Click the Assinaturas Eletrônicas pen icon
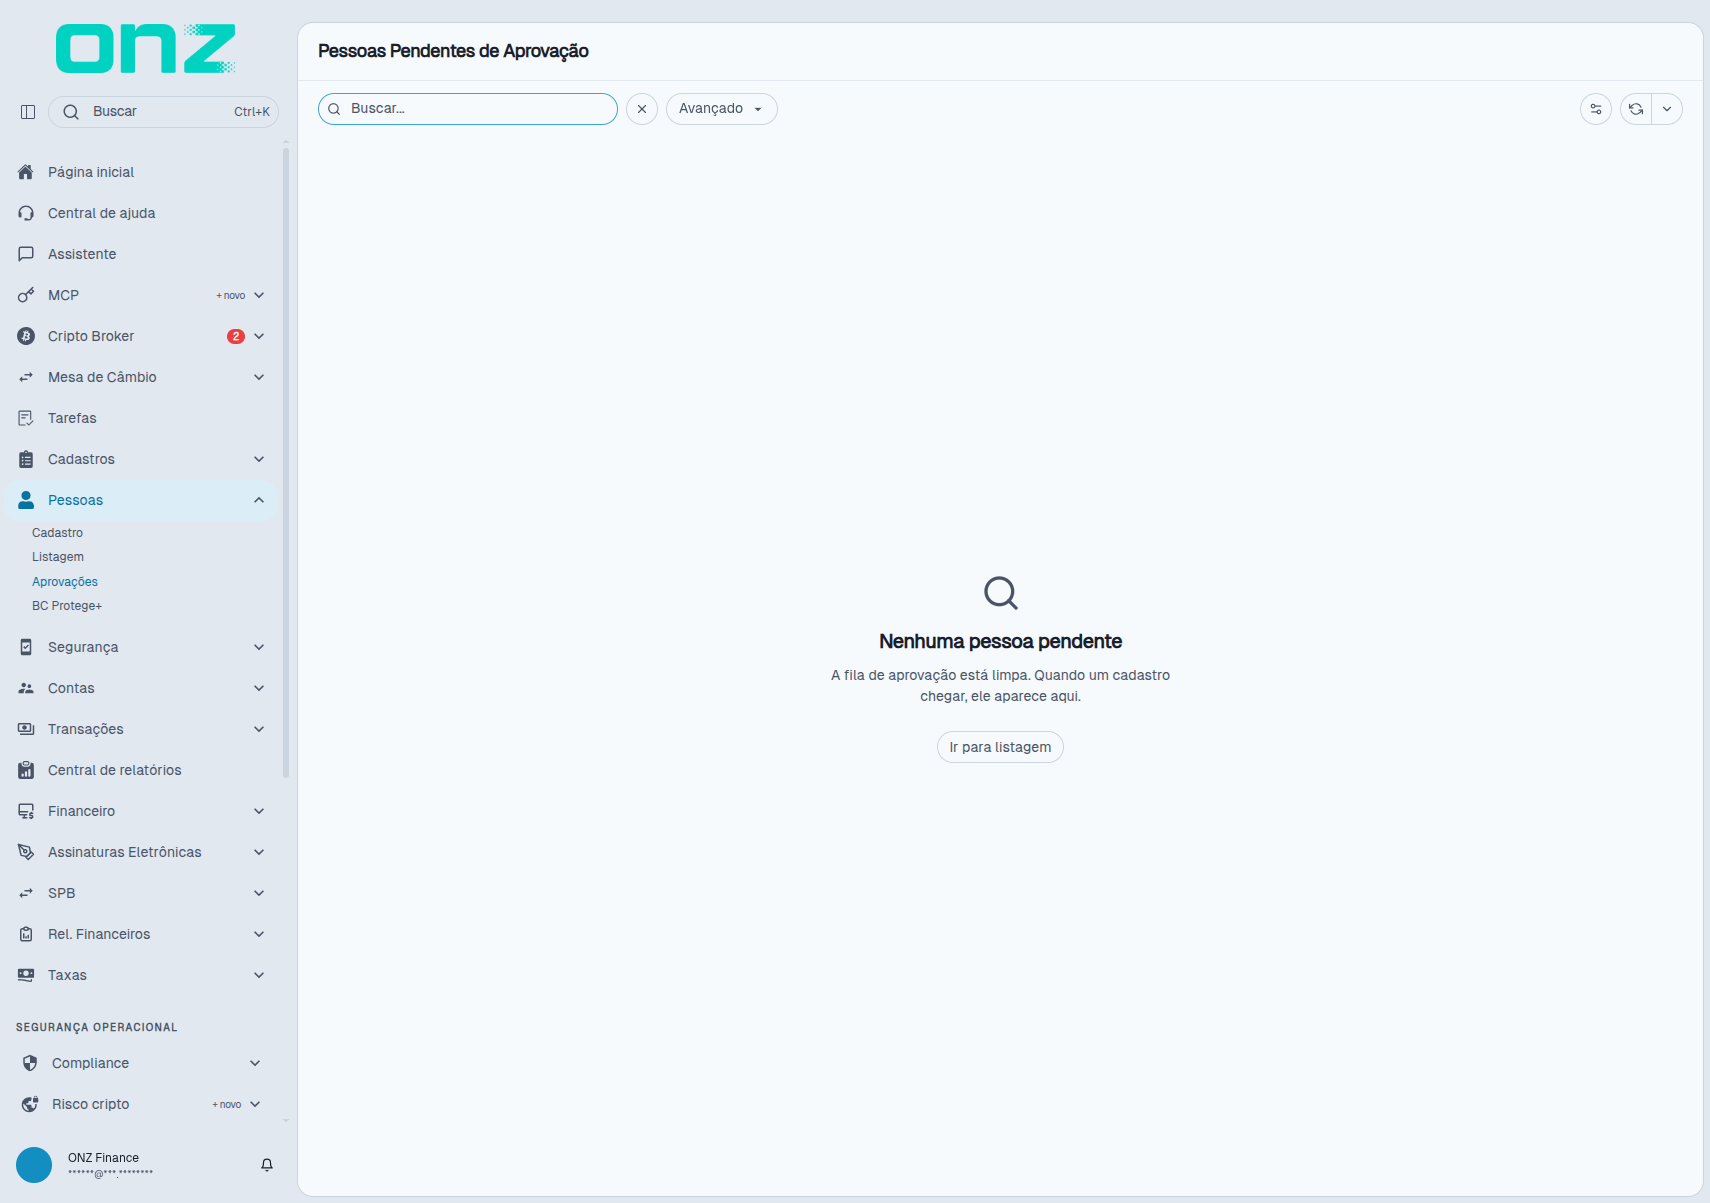 (26, 852)
